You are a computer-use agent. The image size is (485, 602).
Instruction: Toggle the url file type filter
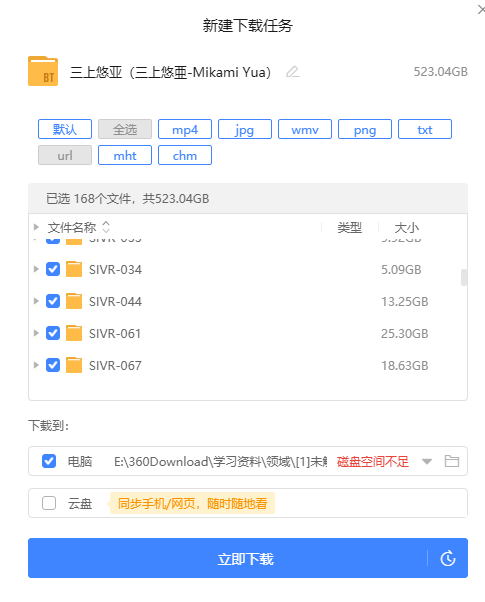[65, 155]
